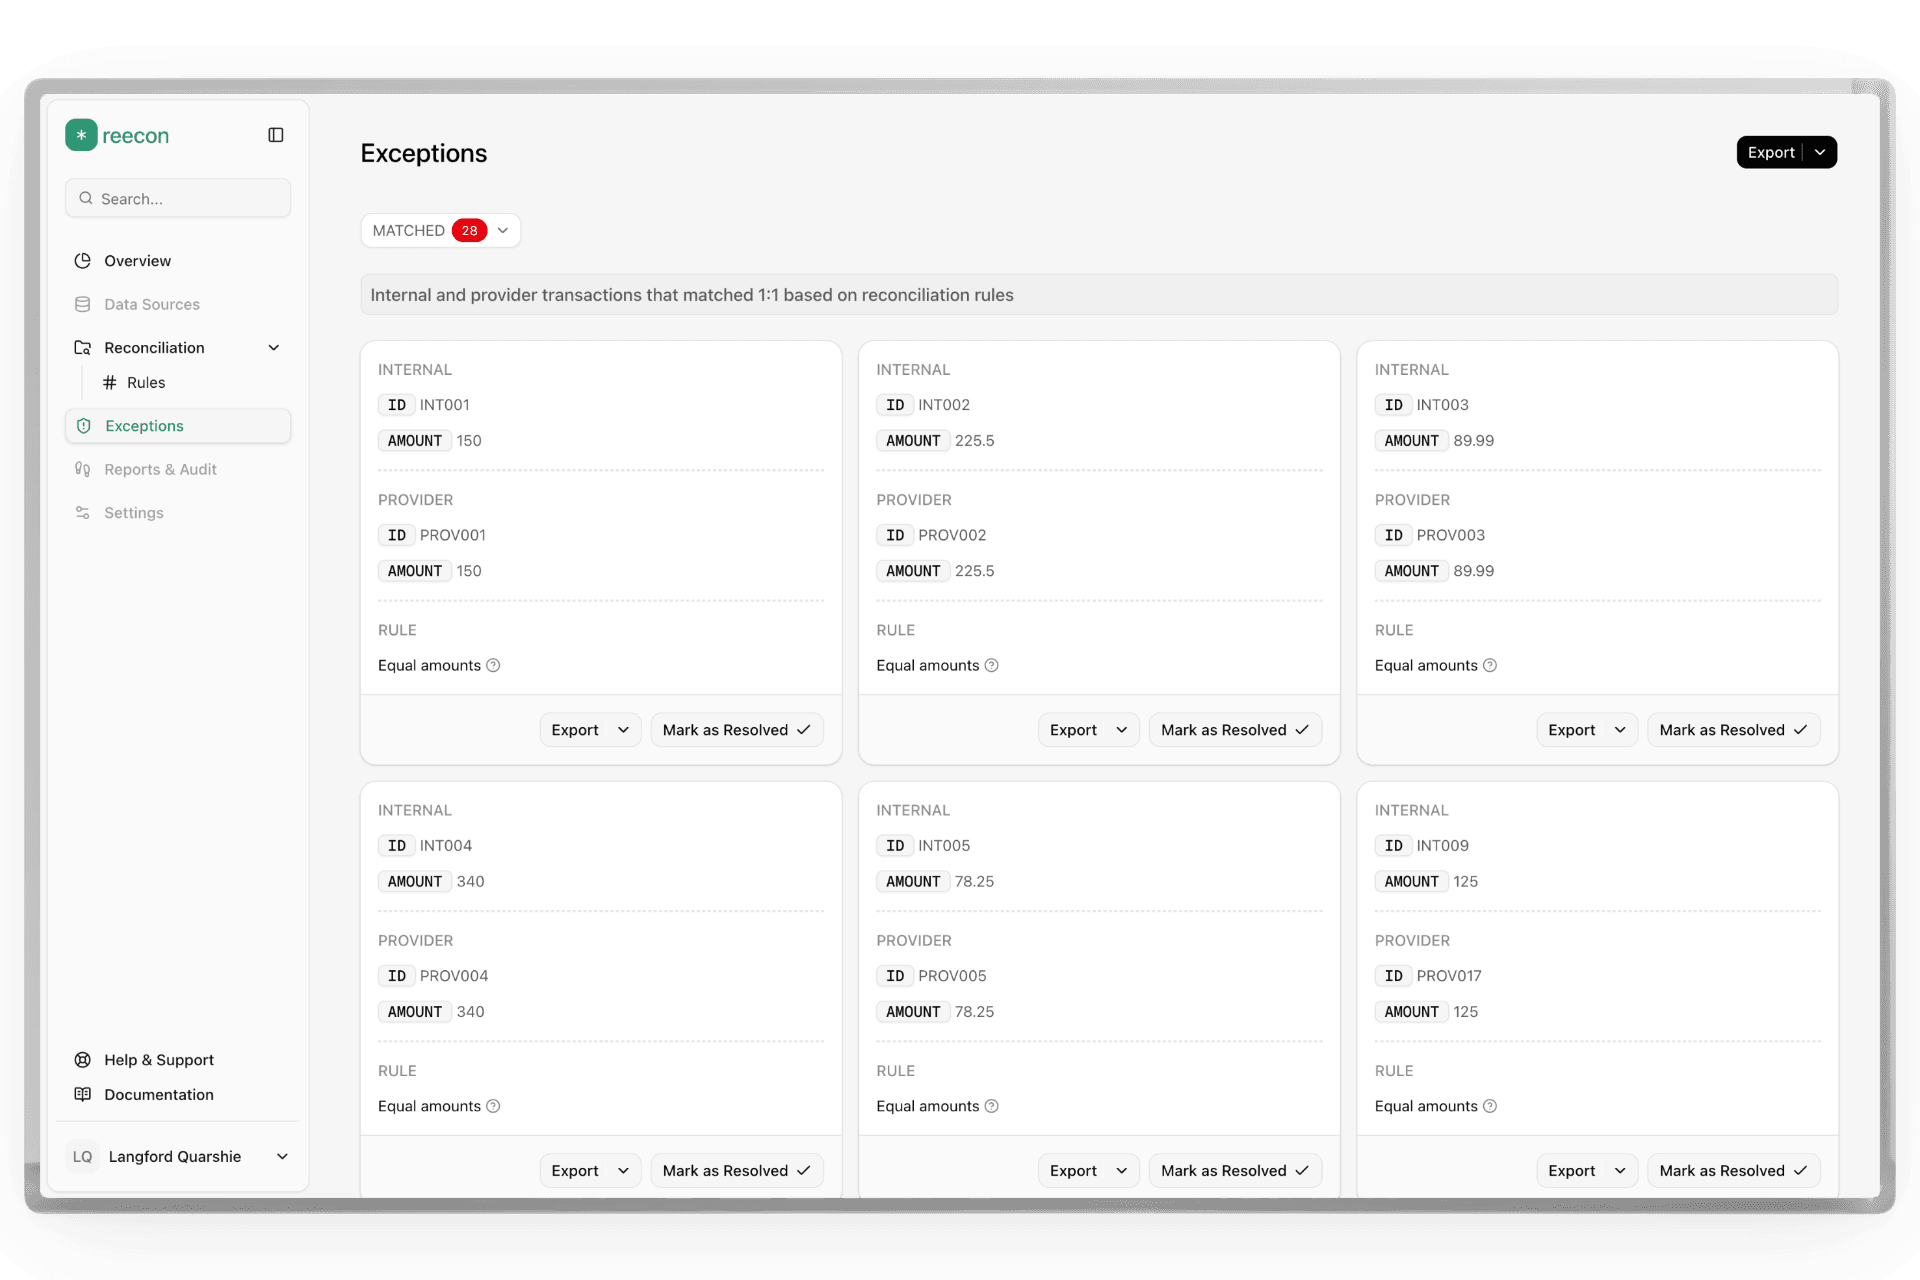Click the Rules hash icon
This screenshot has width=1920, height=1280.
110,383
